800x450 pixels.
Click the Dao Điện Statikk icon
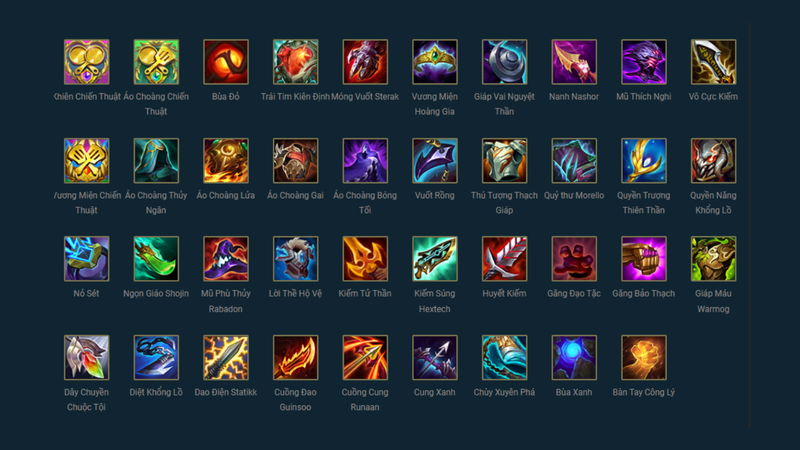(226, 358)
